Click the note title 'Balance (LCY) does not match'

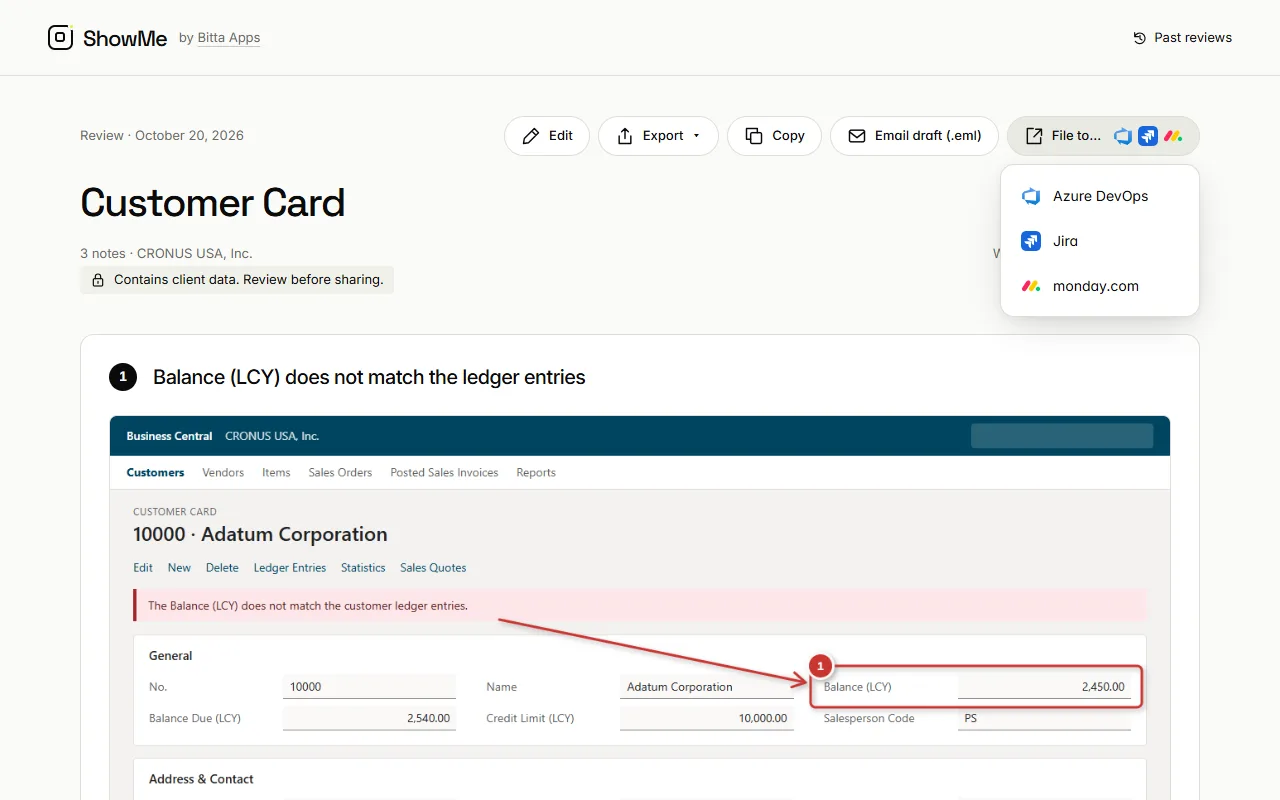pyautogui.click(x=369, y=377)
